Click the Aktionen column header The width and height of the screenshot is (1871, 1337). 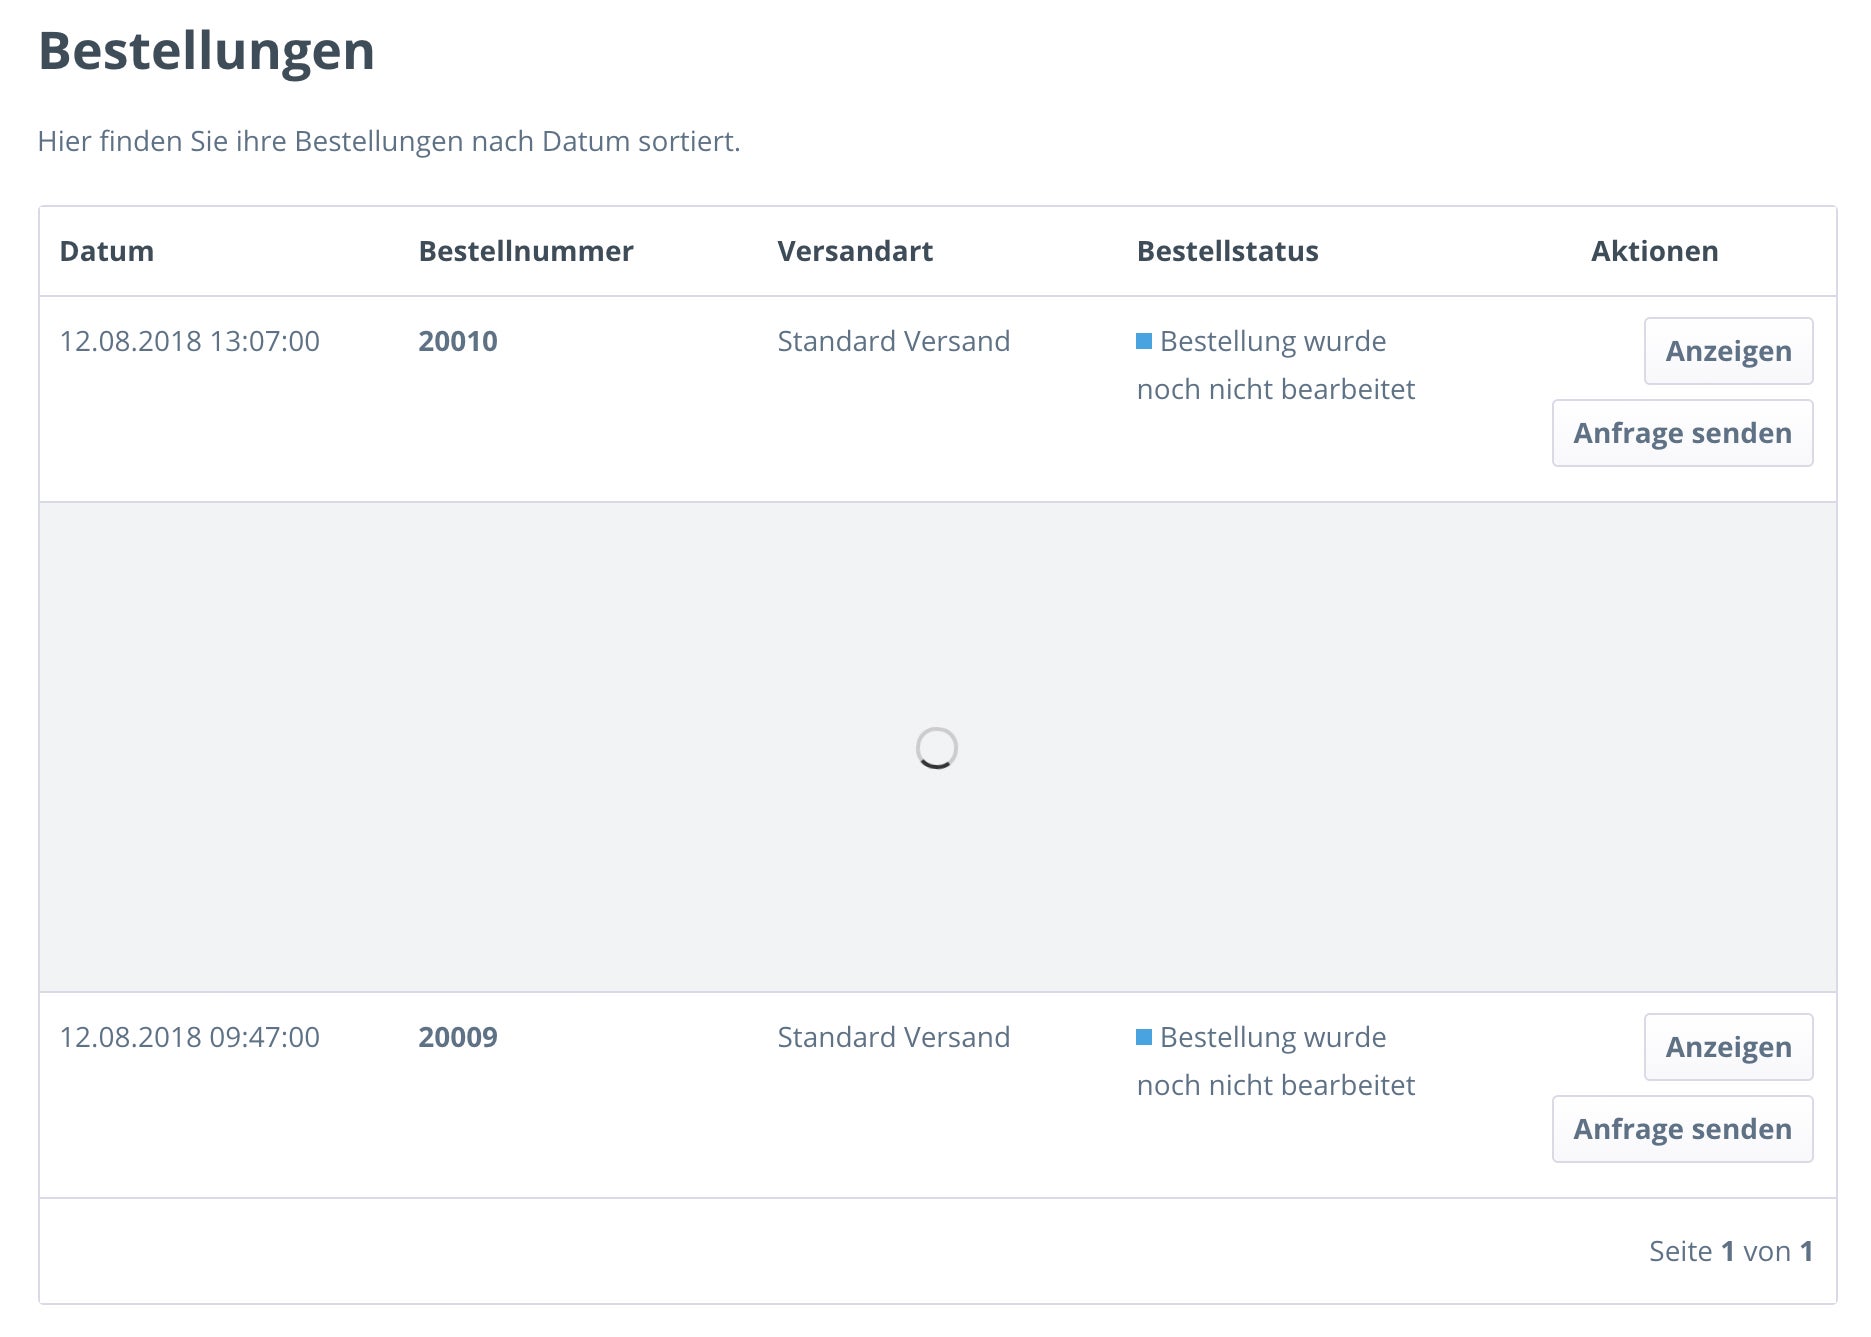(x=1654, y=251)
